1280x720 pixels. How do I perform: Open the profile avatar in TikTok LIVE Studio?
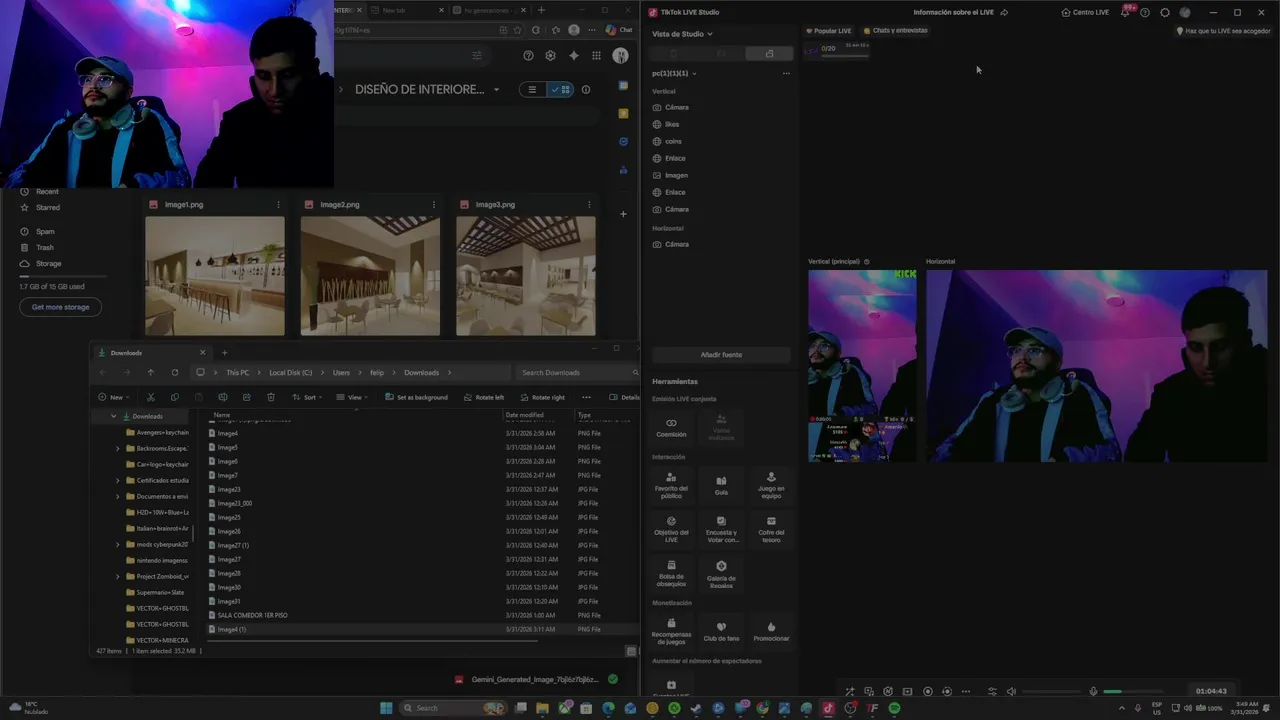click(1185, 12)
